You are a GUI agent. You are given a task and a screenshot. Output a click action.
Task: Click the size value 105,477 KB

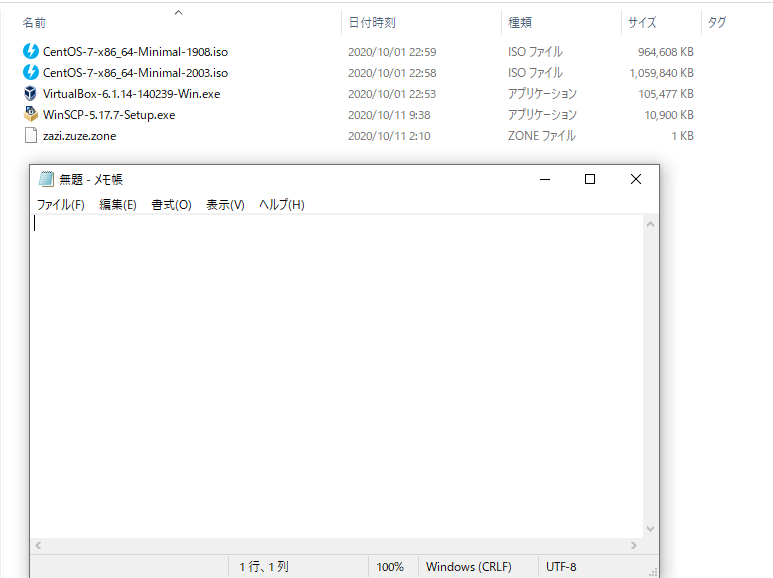click(x=666, y=94)
